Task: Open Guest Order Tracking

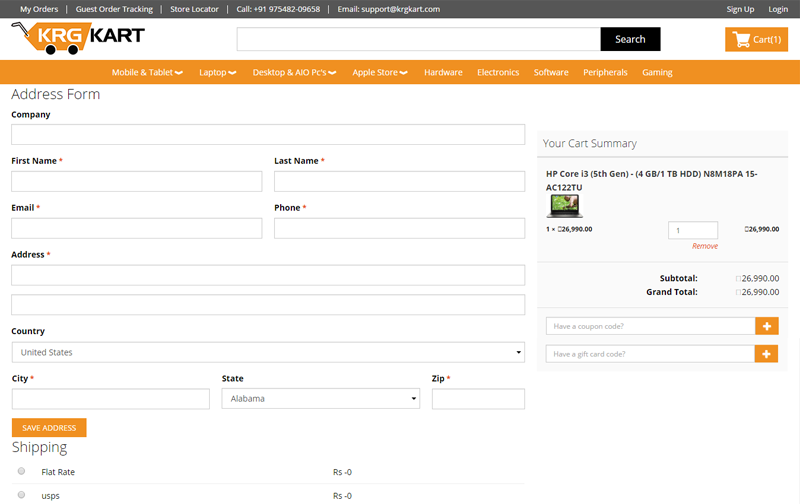Action: click(x=114, y=9)
